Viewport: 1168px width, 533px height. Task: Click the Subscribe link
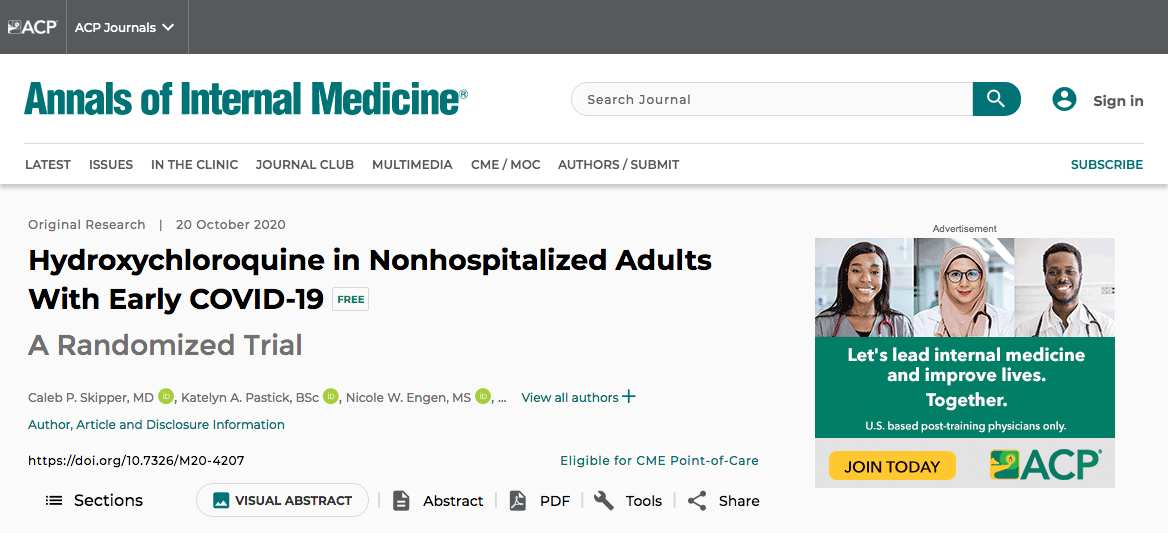(1106, 165)
